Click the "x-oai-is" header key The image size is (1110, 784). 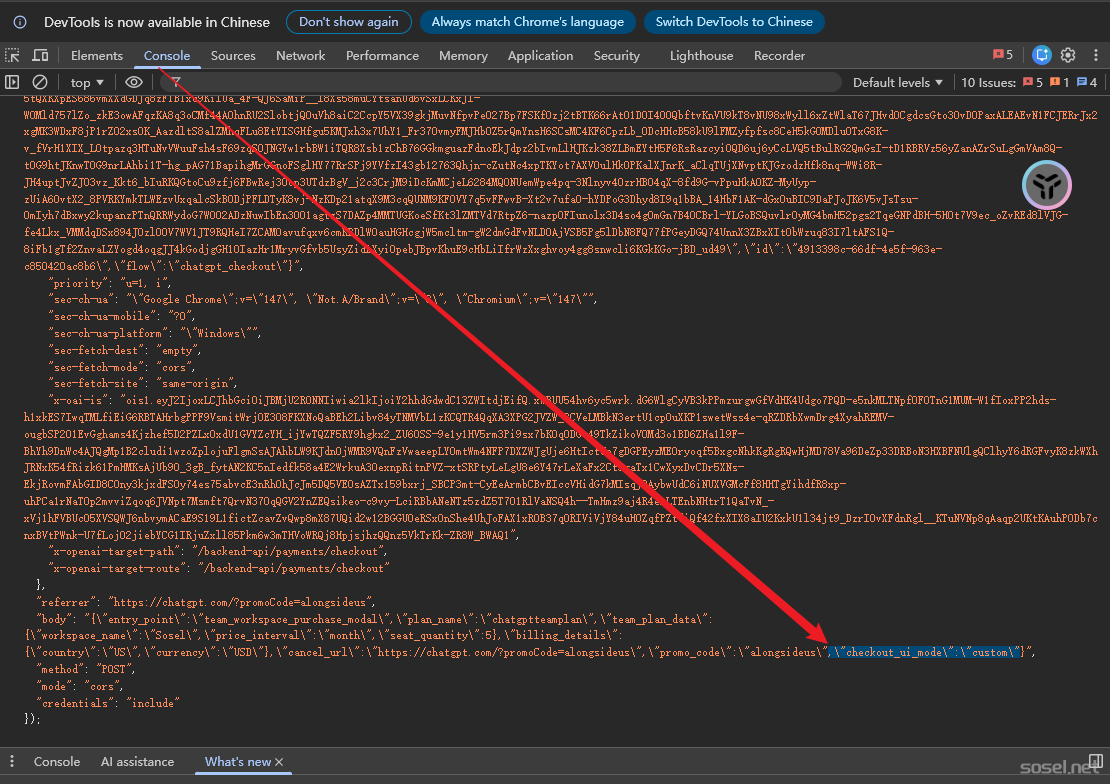79,400
